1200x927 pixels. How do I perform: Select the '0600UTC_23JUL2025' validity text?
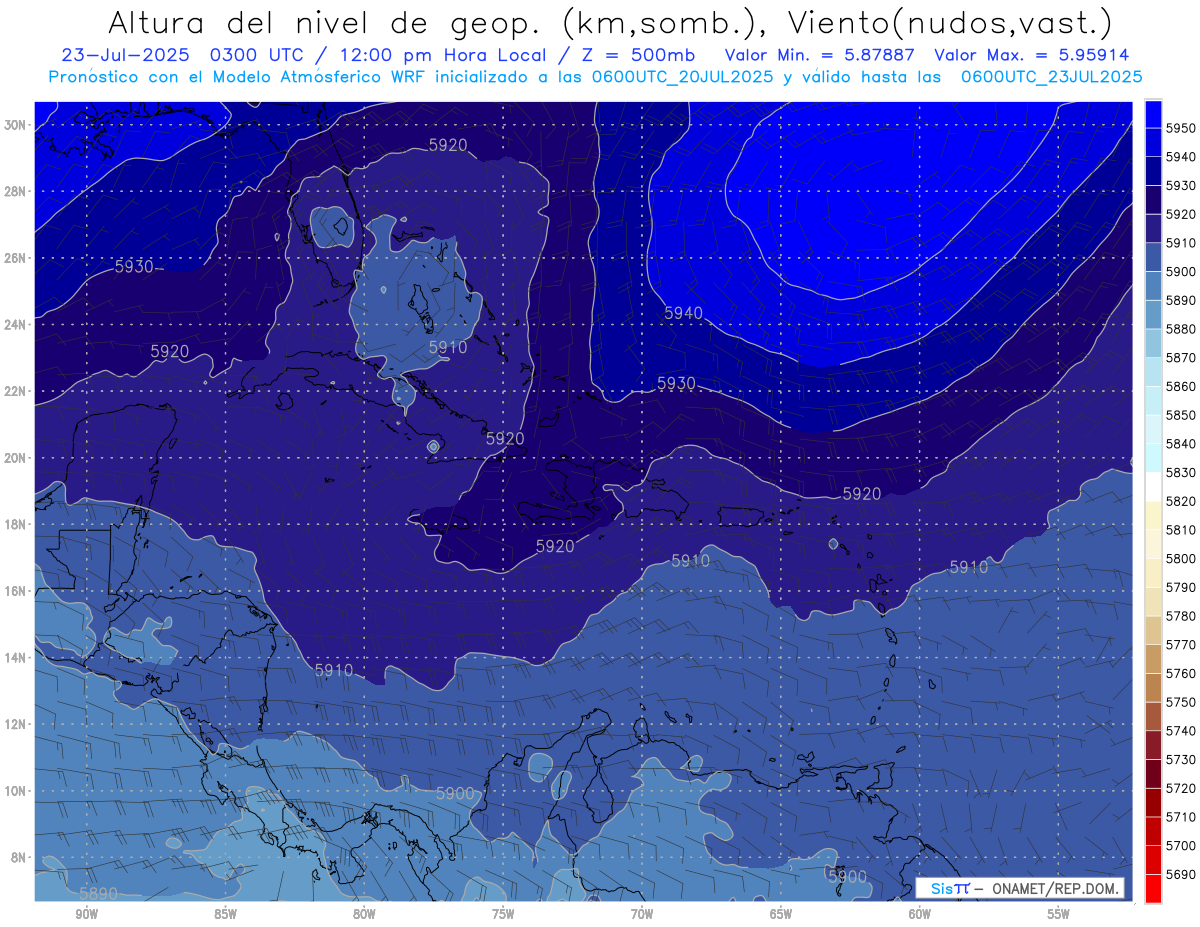(1051, 76)
